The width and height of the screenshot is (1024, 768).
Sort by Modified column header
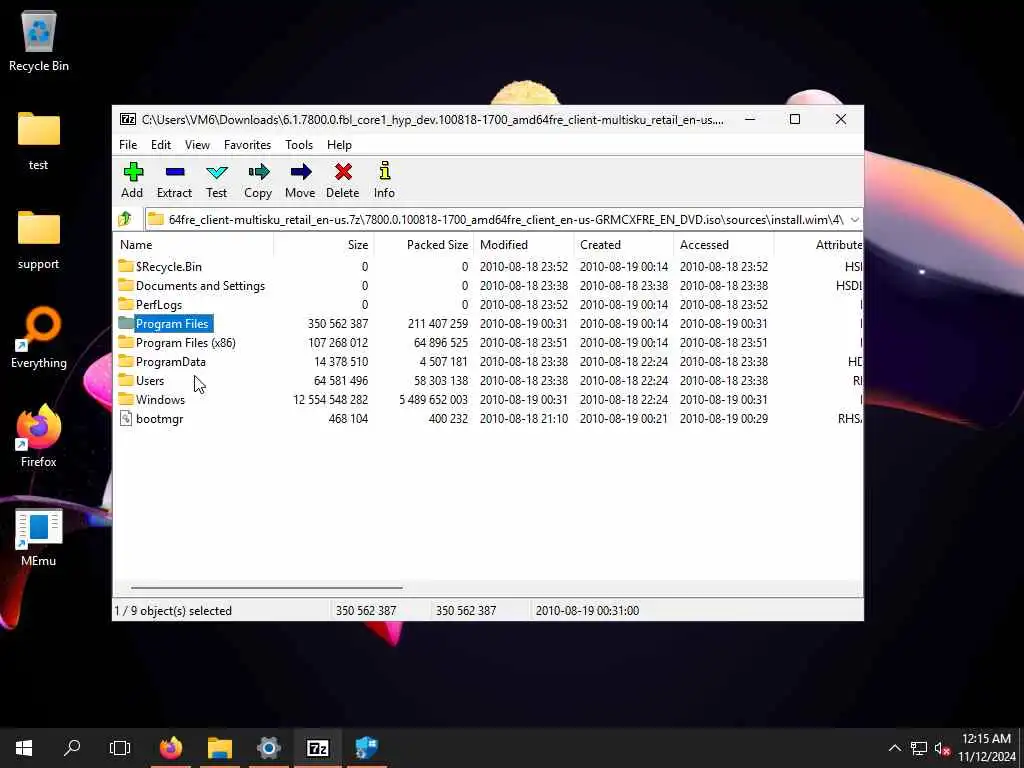click(523, 245)
